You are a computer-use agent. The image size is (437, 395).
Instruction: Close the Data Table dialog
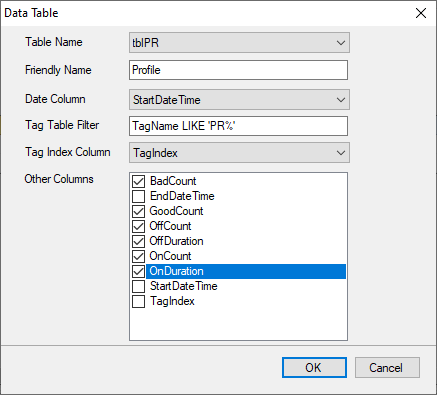(421, 13)
